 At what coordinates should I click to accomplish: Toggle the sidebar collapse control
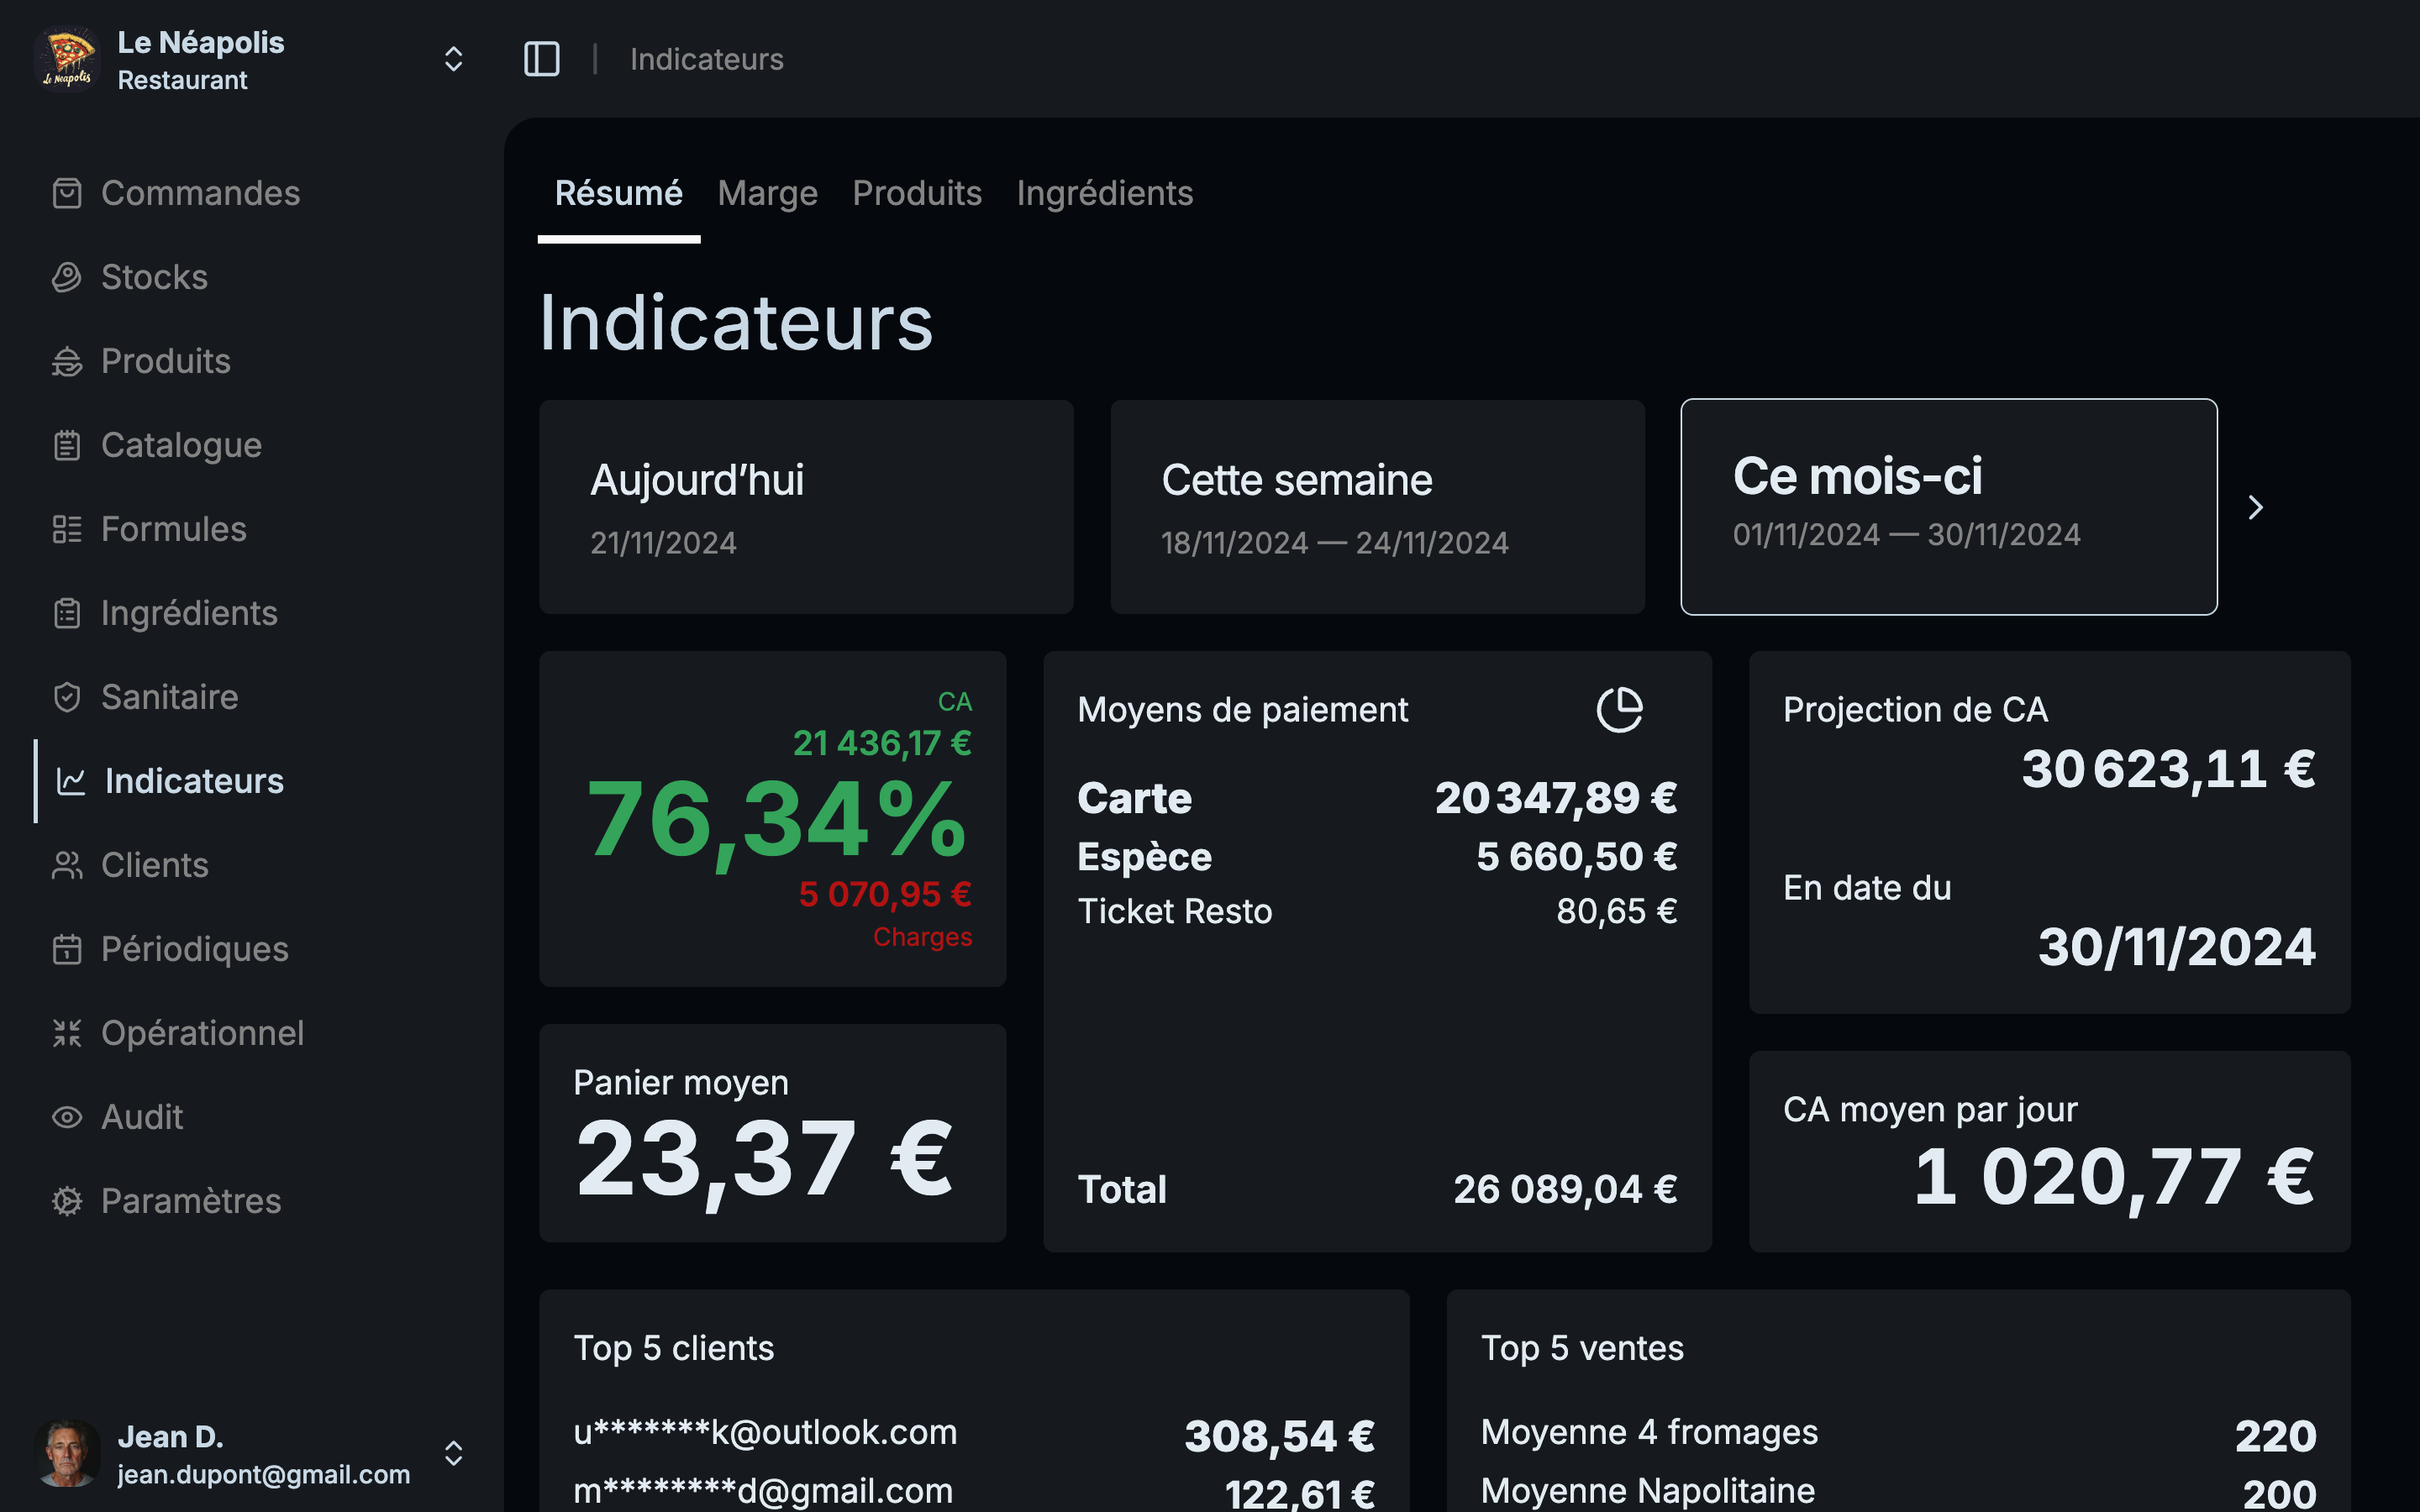tap(541, 59)
